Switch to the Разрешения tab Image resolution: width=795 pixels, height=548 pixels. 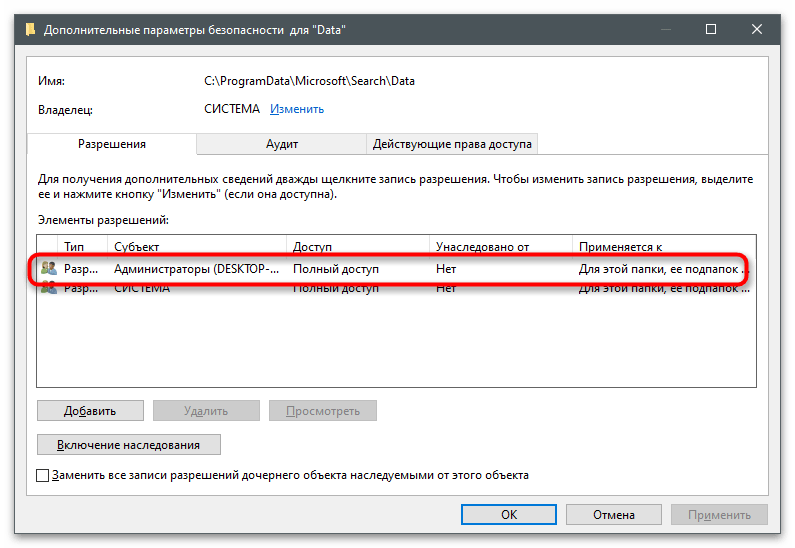coord(112,144)
